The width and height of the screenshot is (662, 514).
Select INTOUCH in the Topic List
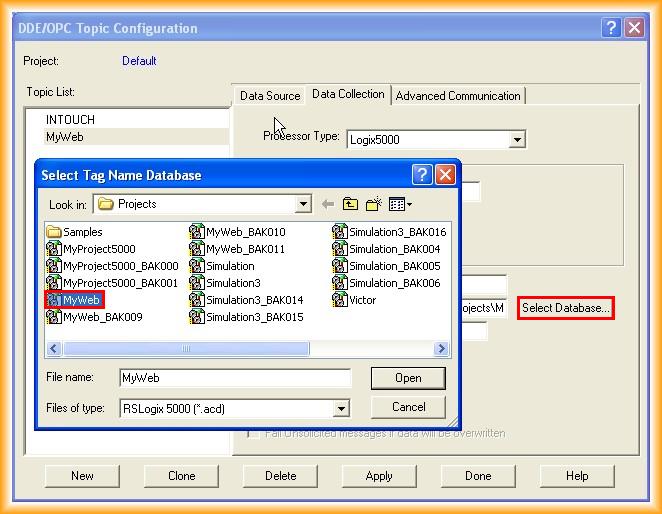coord(70,120)
